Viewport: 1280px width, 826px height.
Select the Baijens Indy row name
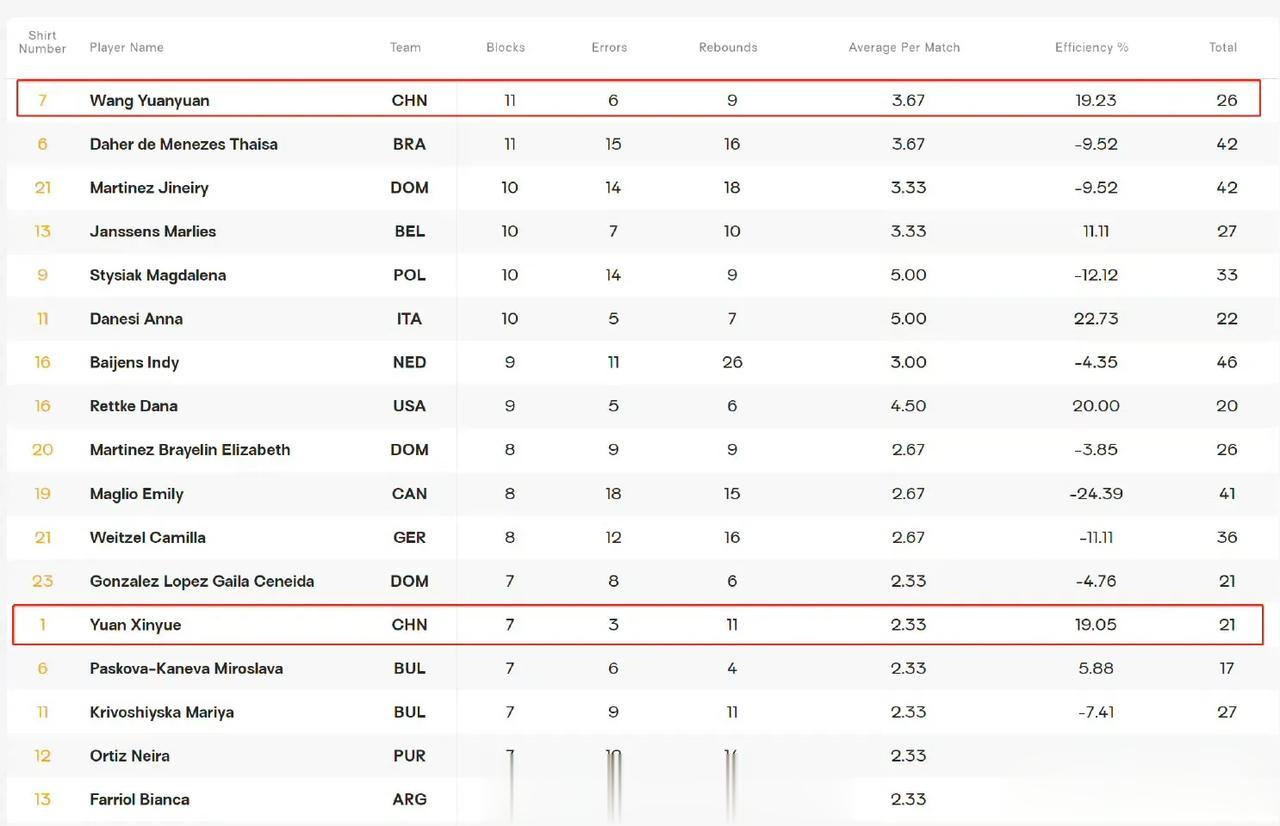coord(134,363)
